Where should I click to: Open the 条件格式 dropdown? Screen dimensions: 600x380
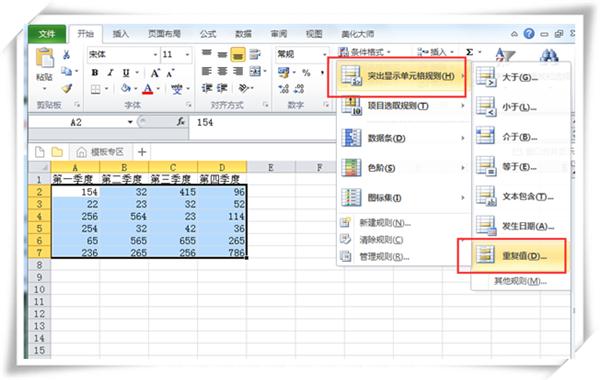coord(365,52)
